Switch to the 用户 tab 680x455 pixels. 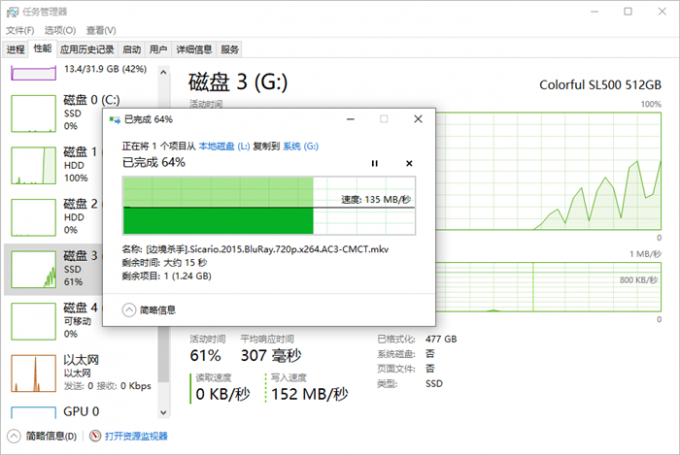click(158, 49)
